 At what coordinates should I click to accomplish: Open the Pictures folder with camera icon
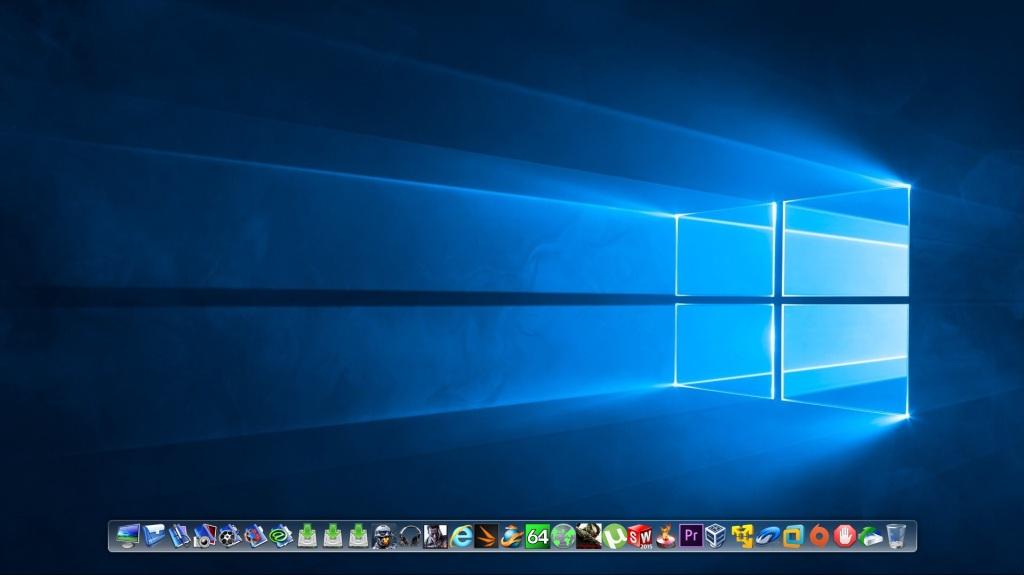[204, 536]
